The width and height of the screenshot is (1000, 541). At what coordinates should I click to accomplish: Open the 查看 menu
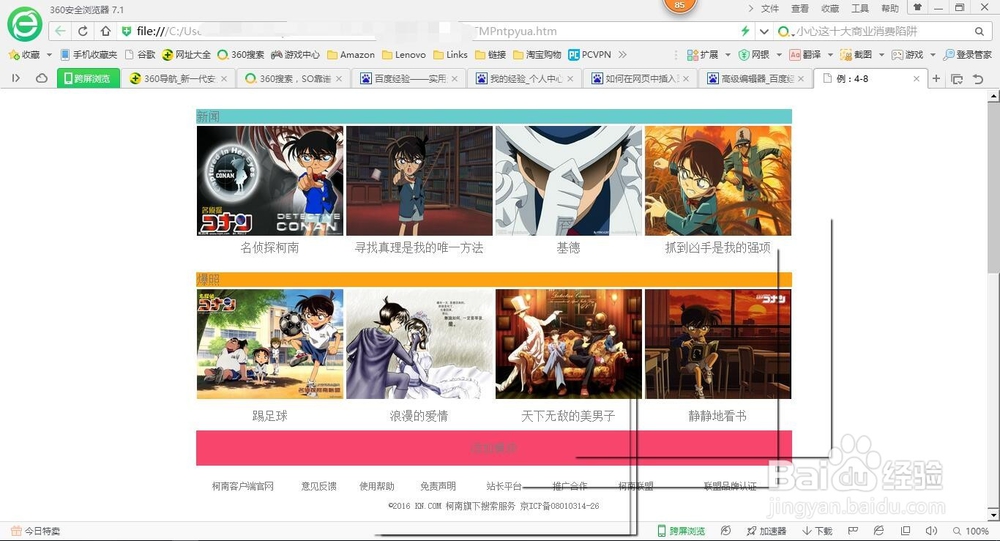[800, 8]
